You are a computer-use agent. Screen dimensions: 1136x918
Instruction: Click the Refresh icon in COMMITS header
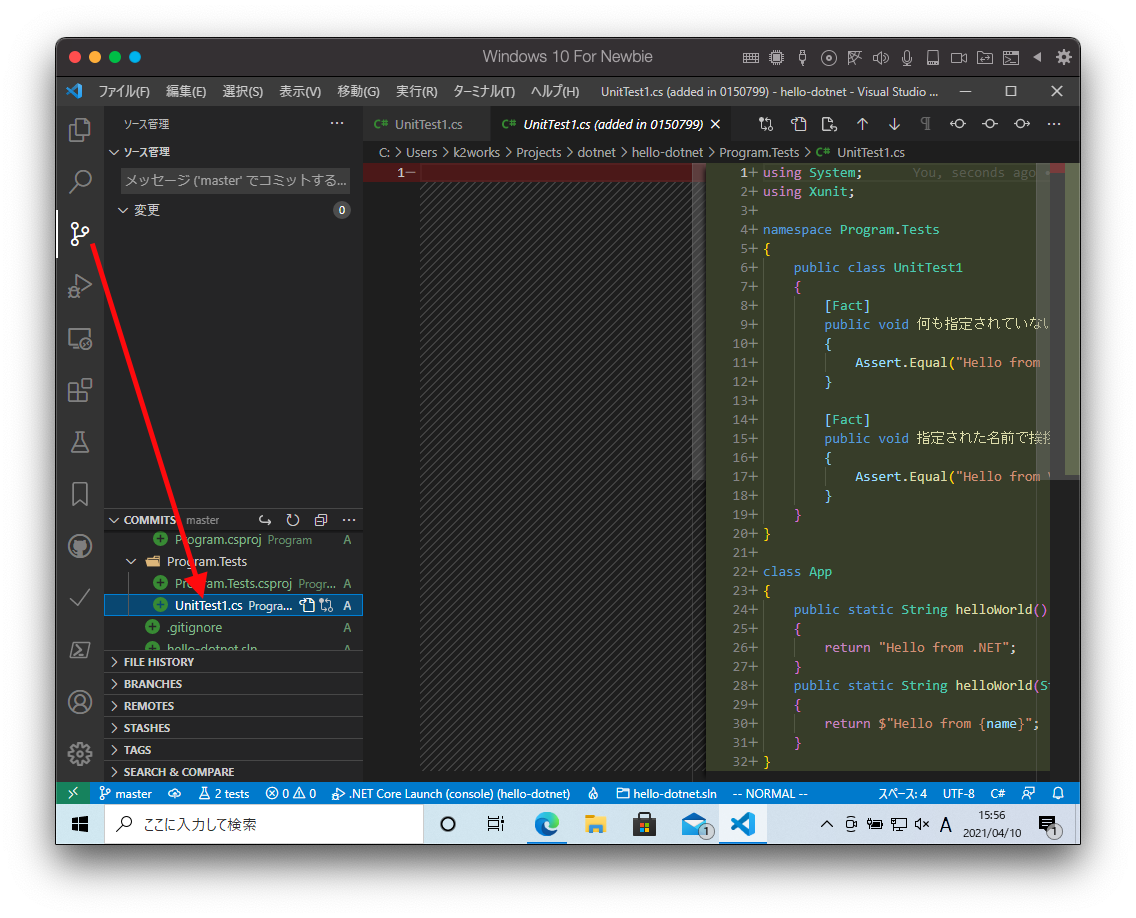[293, 520]
